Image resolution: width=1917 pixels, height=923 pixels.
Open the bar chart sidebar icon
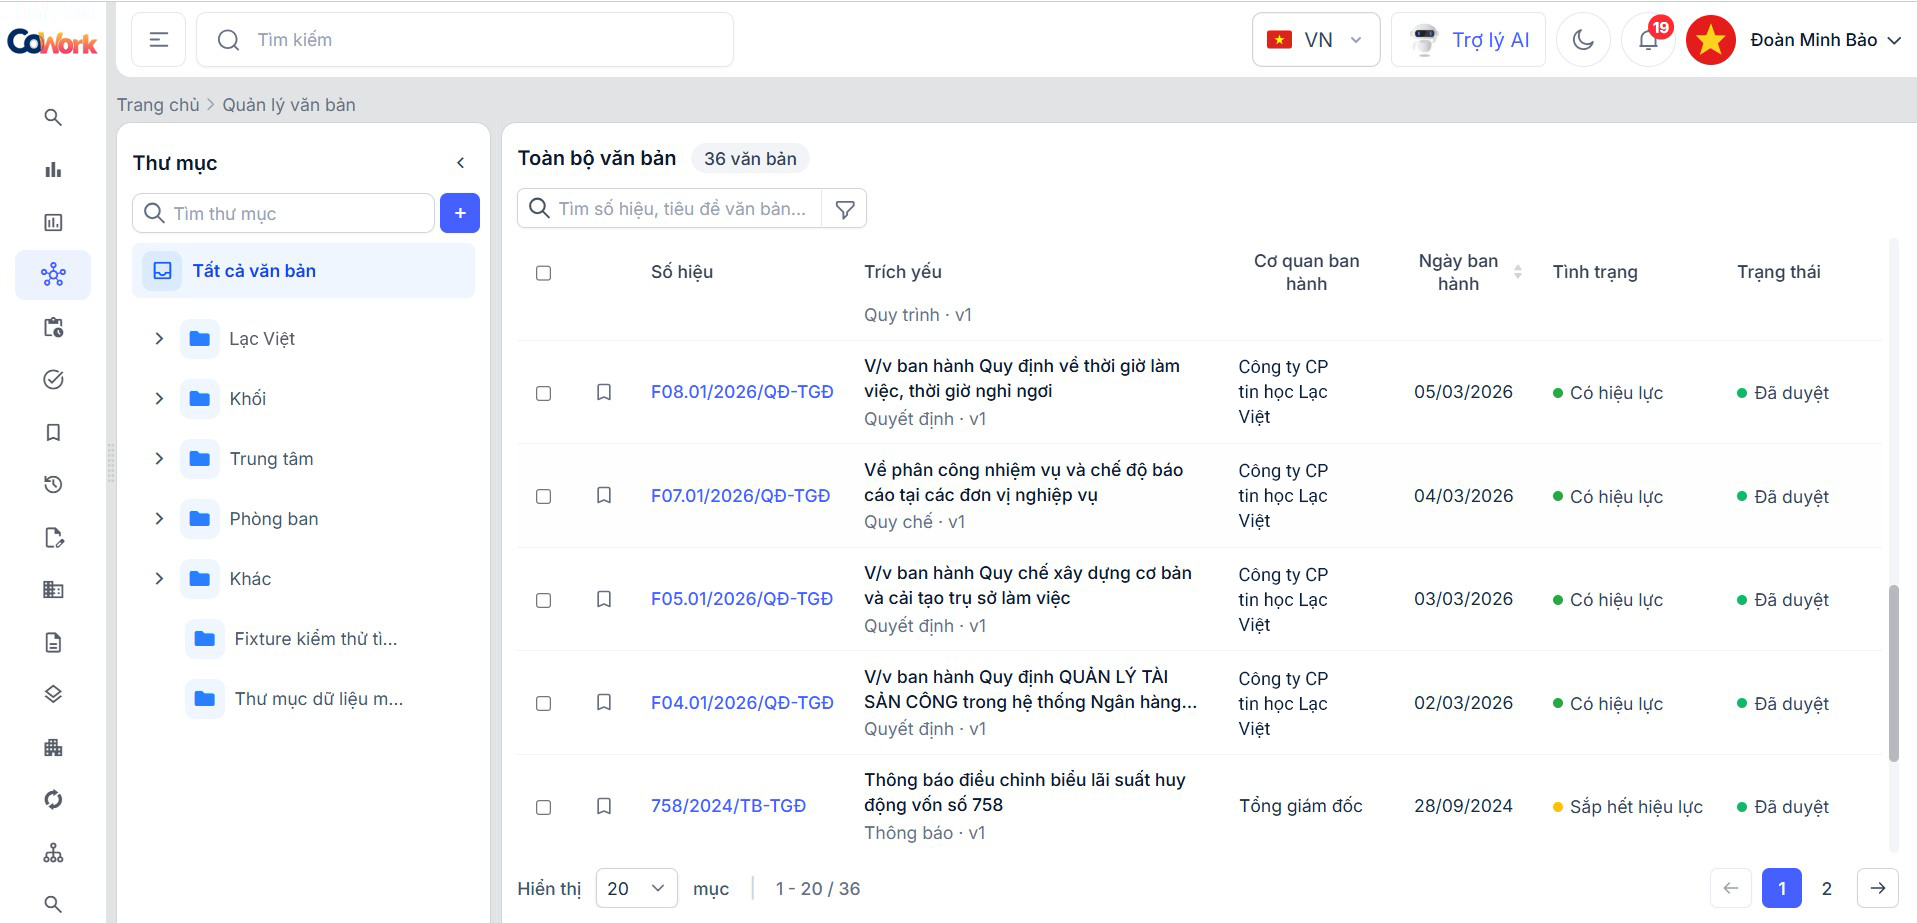[x=53, y=169]
